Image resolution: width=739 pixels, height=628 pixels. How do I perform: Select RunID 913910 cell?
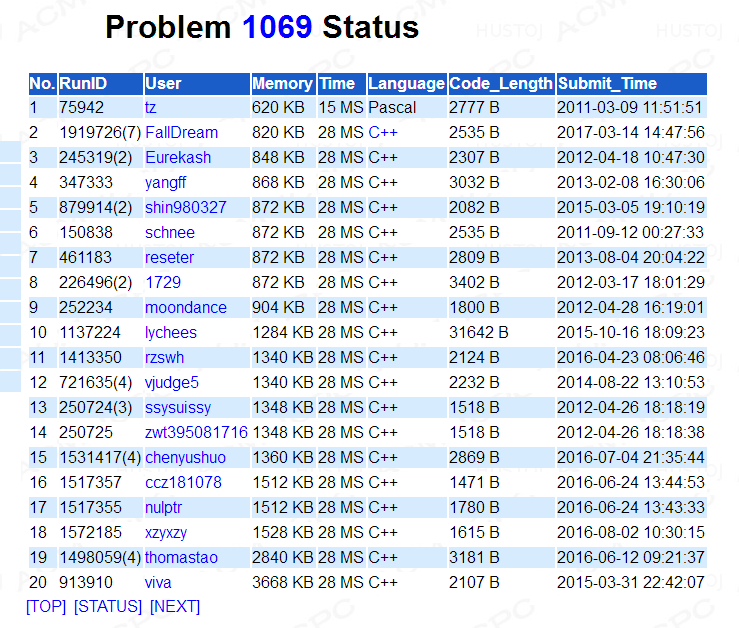pos(100,582)
